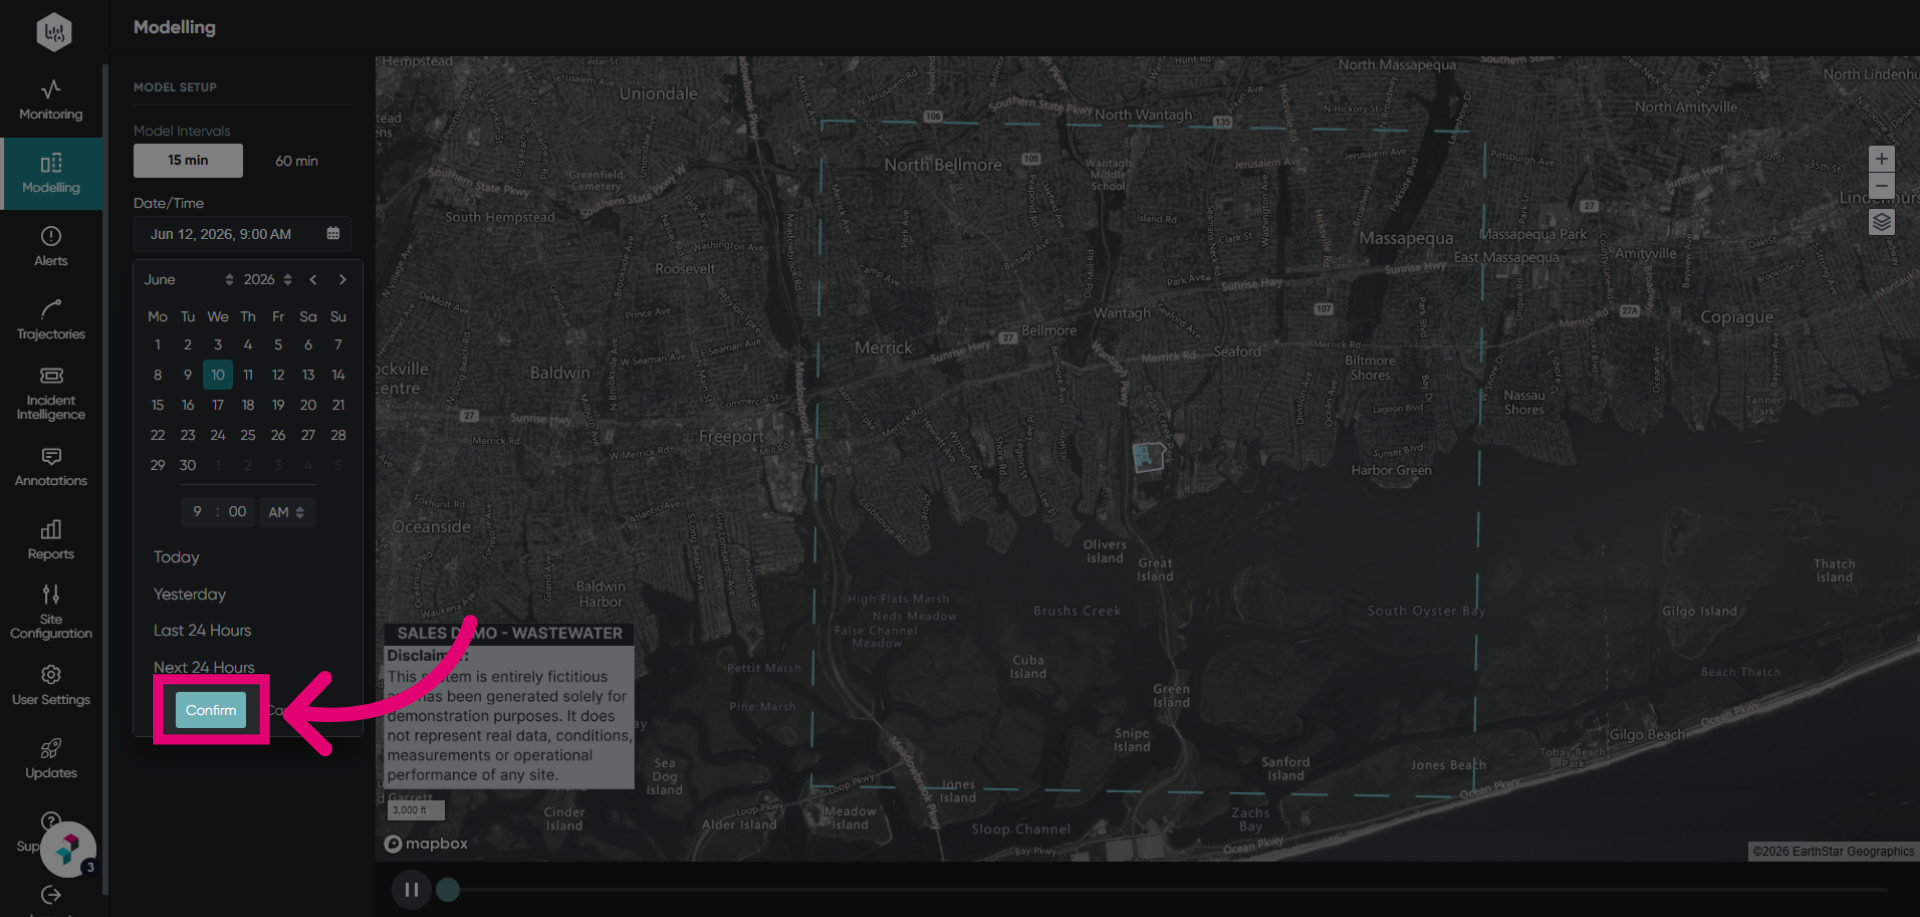The height and width of the screenshot is (917, 1920).
Task: Open the Updates section
Action: (x=51, y=758)
